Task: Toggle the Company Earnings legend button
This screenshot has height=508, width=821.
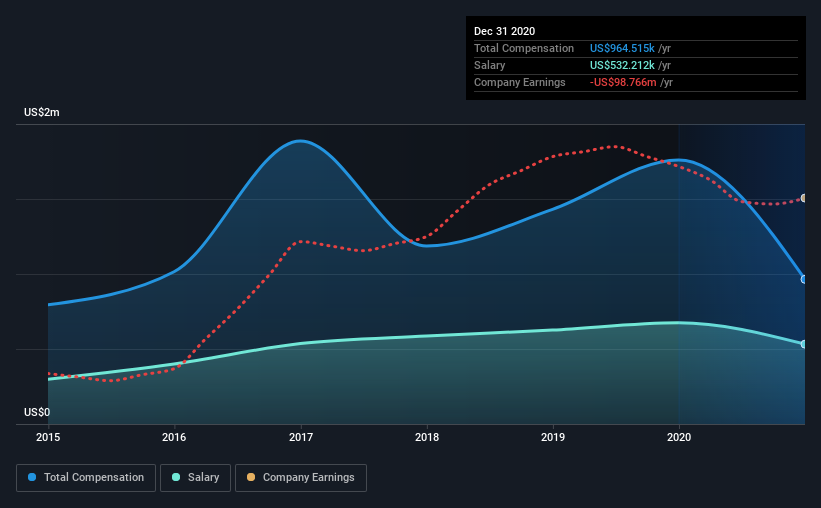Action: coord(301,478)
